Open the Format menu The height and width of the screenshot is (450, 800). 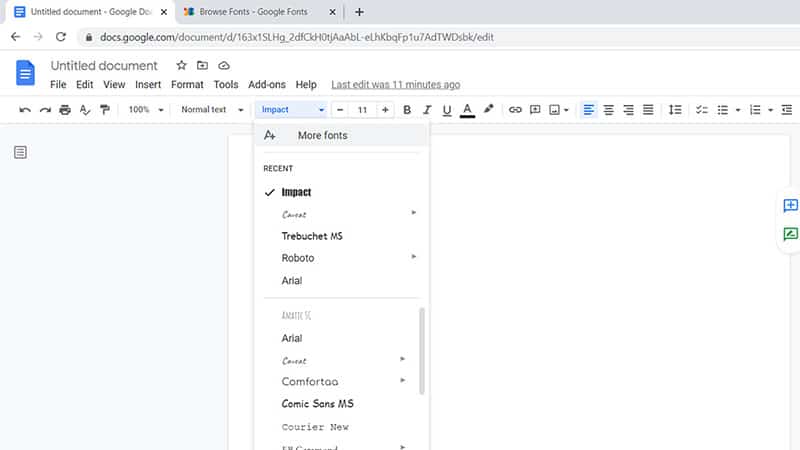pyautogui.click(x=187, y=85)
